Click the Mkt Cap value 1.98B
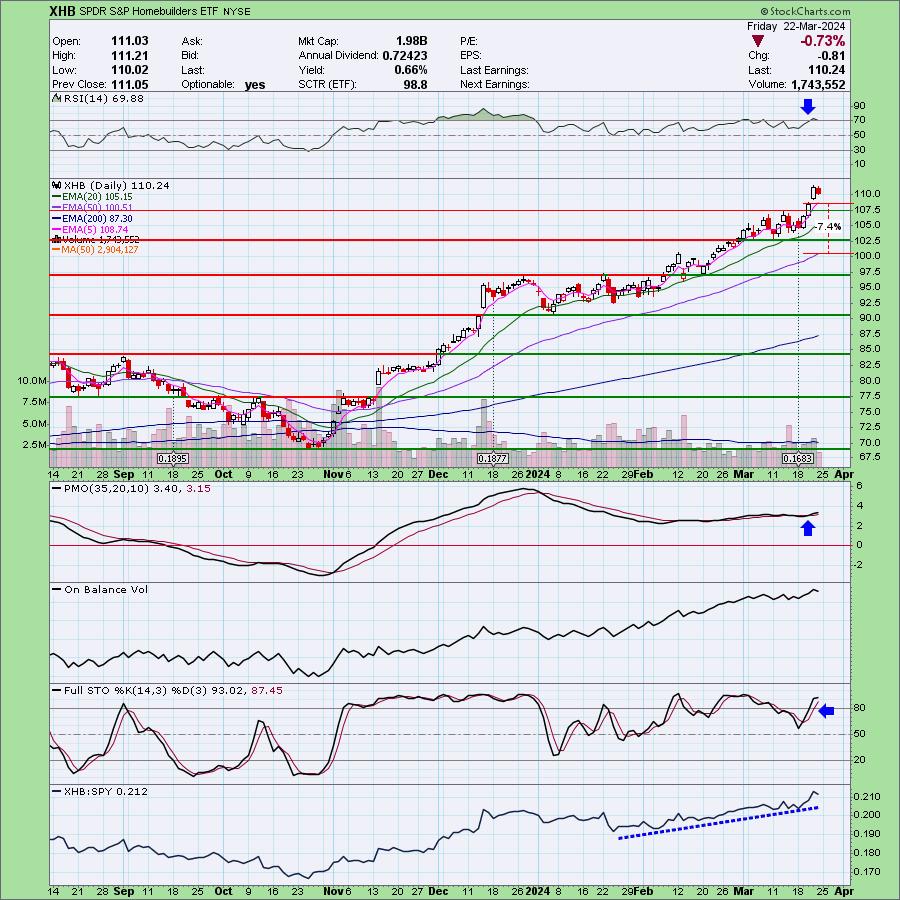The image size is (900, 900). coord(411,41)
